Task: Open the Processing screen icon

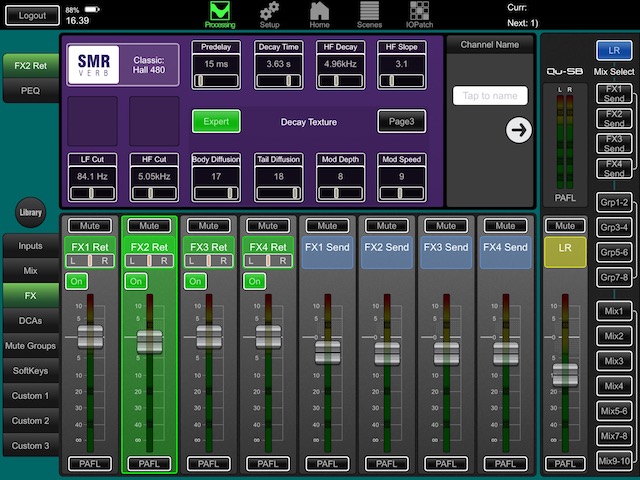Action: 220,15
